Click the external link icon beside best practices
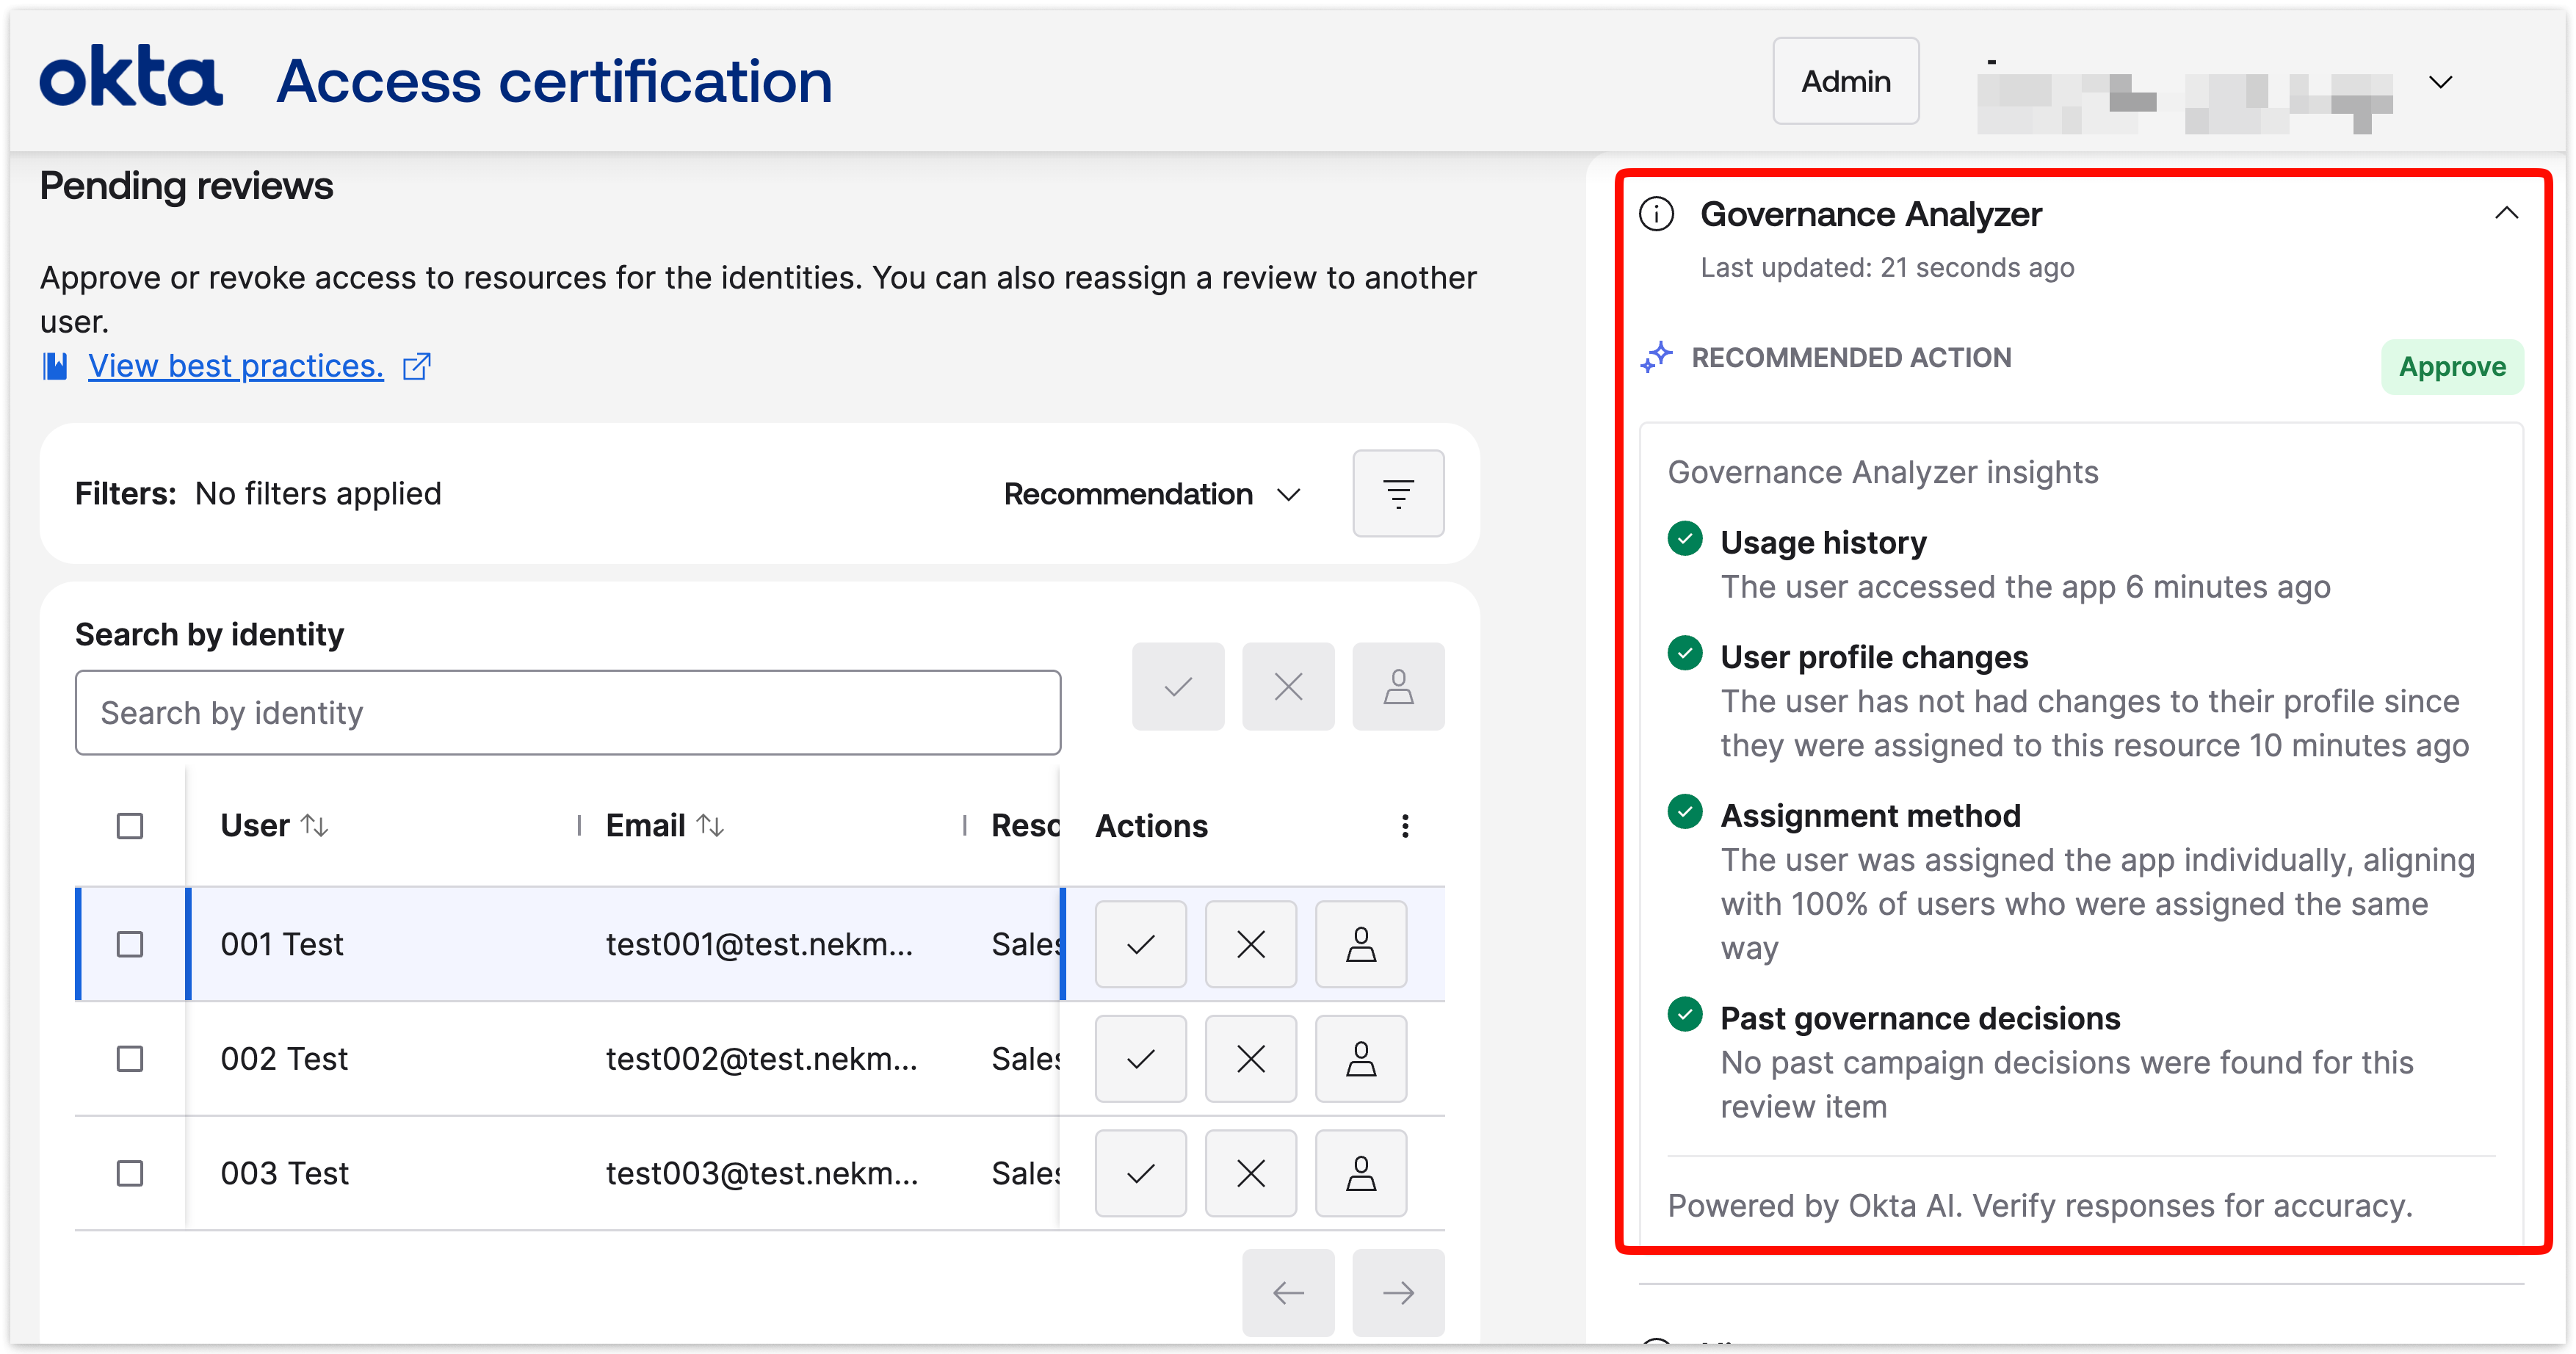Image resolution: width=2576 pixels, height=1354 pixels. pyautogui.click(x=416, y=367)
